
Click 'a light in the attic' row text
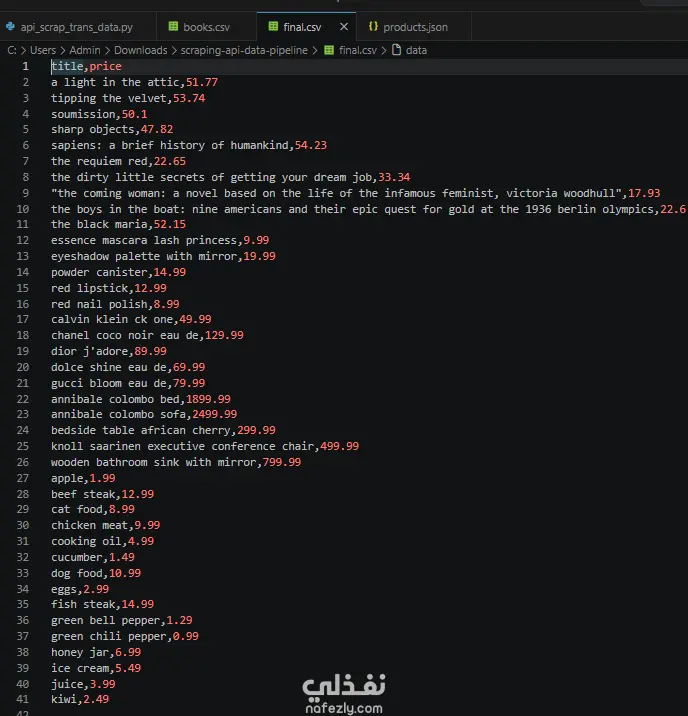(115, 82)
